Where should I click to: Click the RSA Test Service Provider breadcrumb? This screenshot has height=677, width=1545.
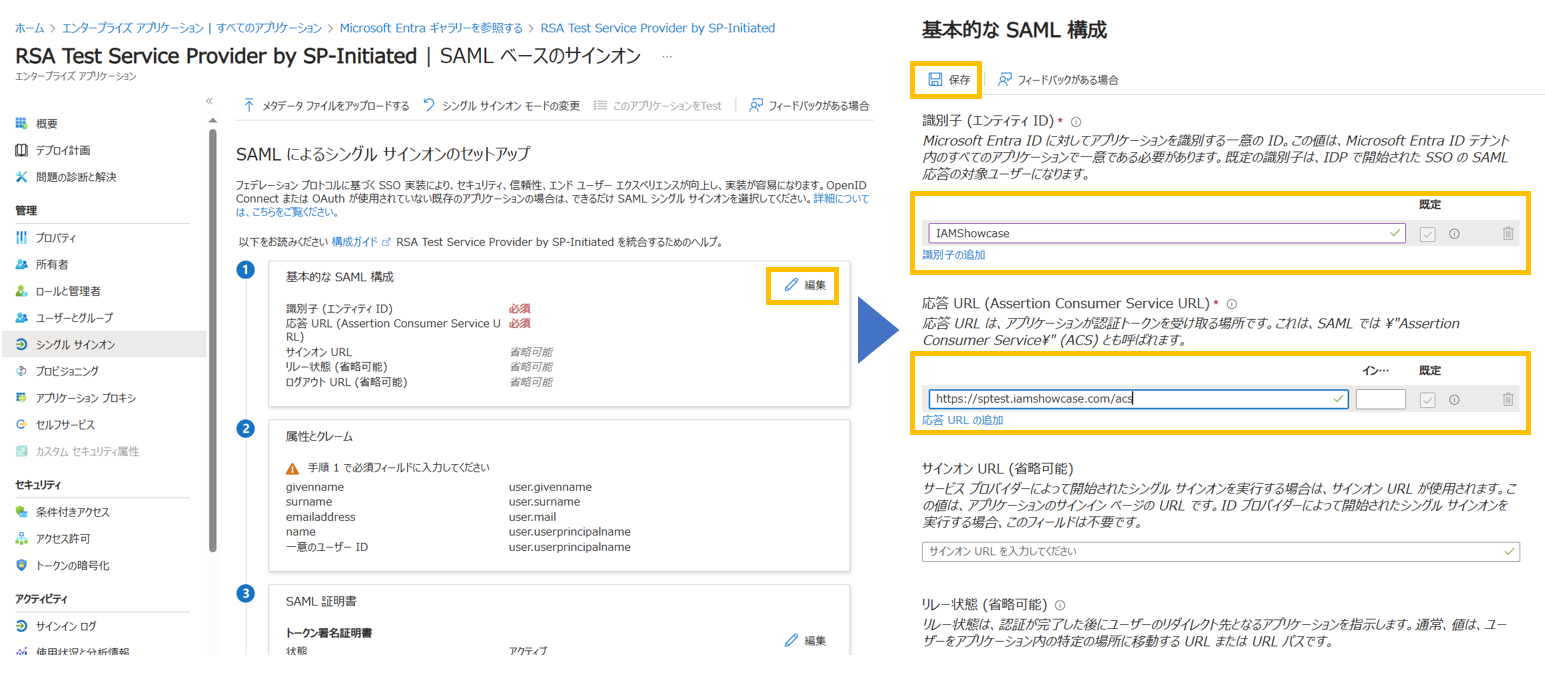[x=657, y=28]
